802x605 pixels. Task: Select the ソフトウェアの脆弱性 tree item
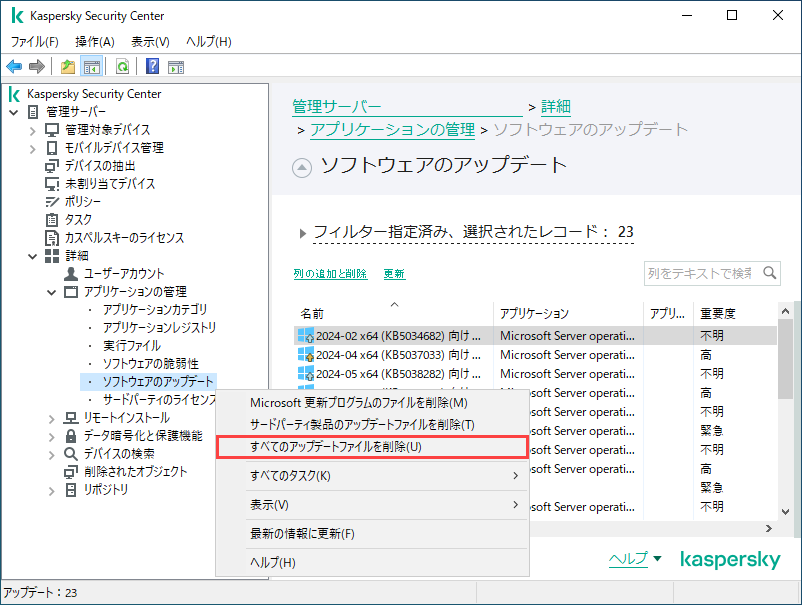pyautogui.click(x=150, y=364)
